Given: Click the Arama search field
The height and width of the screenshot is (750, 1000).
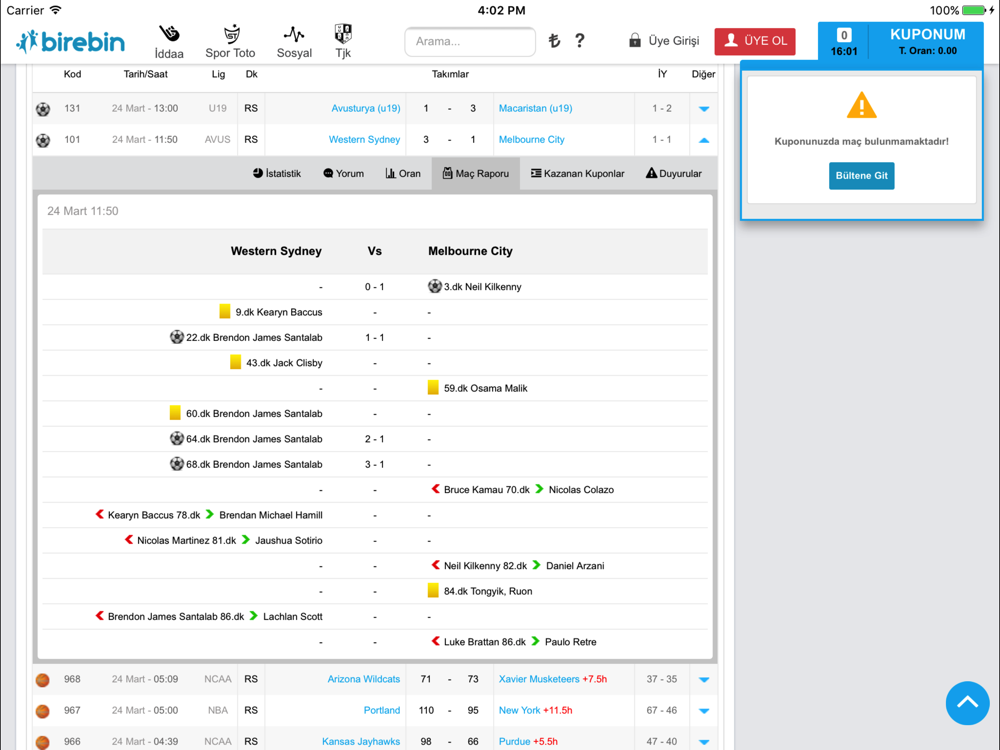Looking at the screenshot, I should [470, 42].
